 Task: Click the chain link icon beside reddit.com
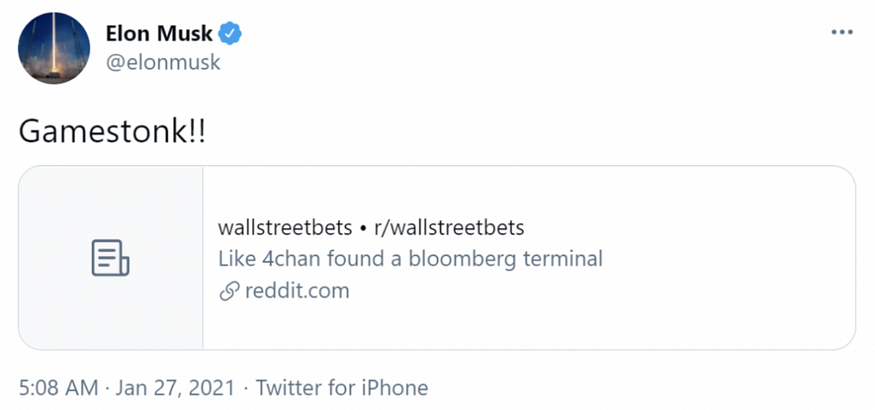click(x=229, y=291)
